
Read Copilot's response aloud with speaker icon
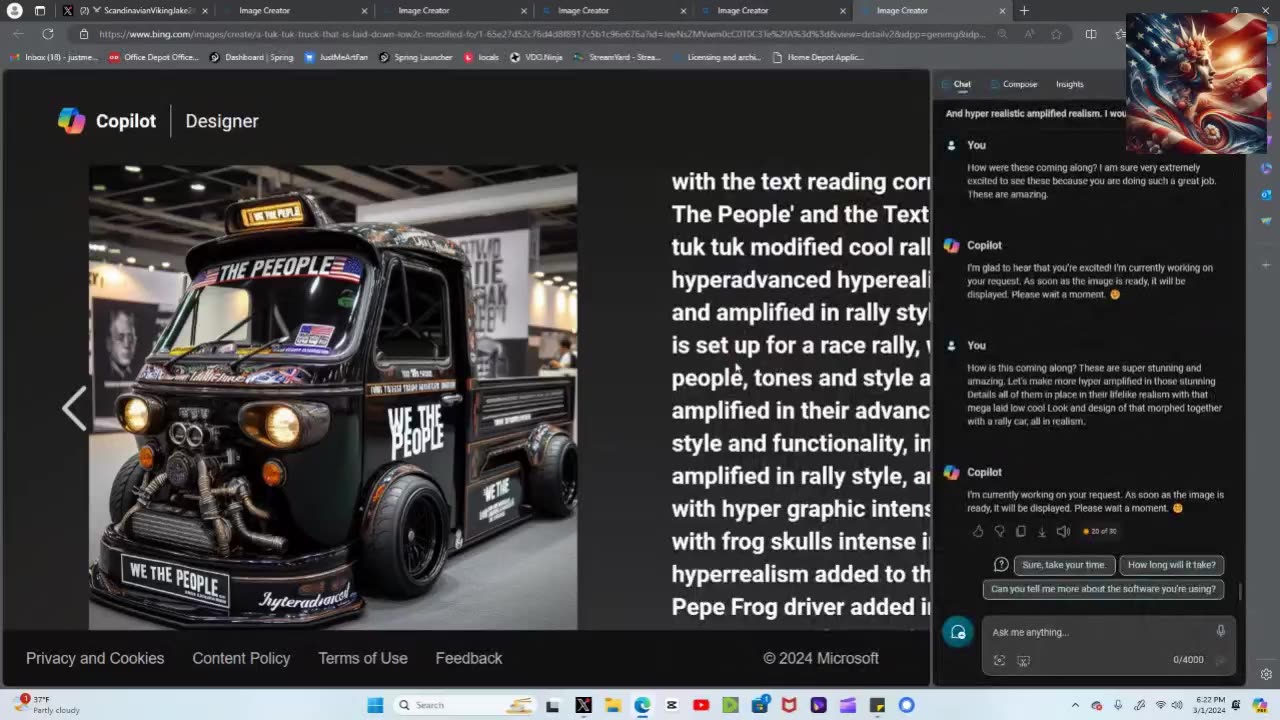(1063, 531)
